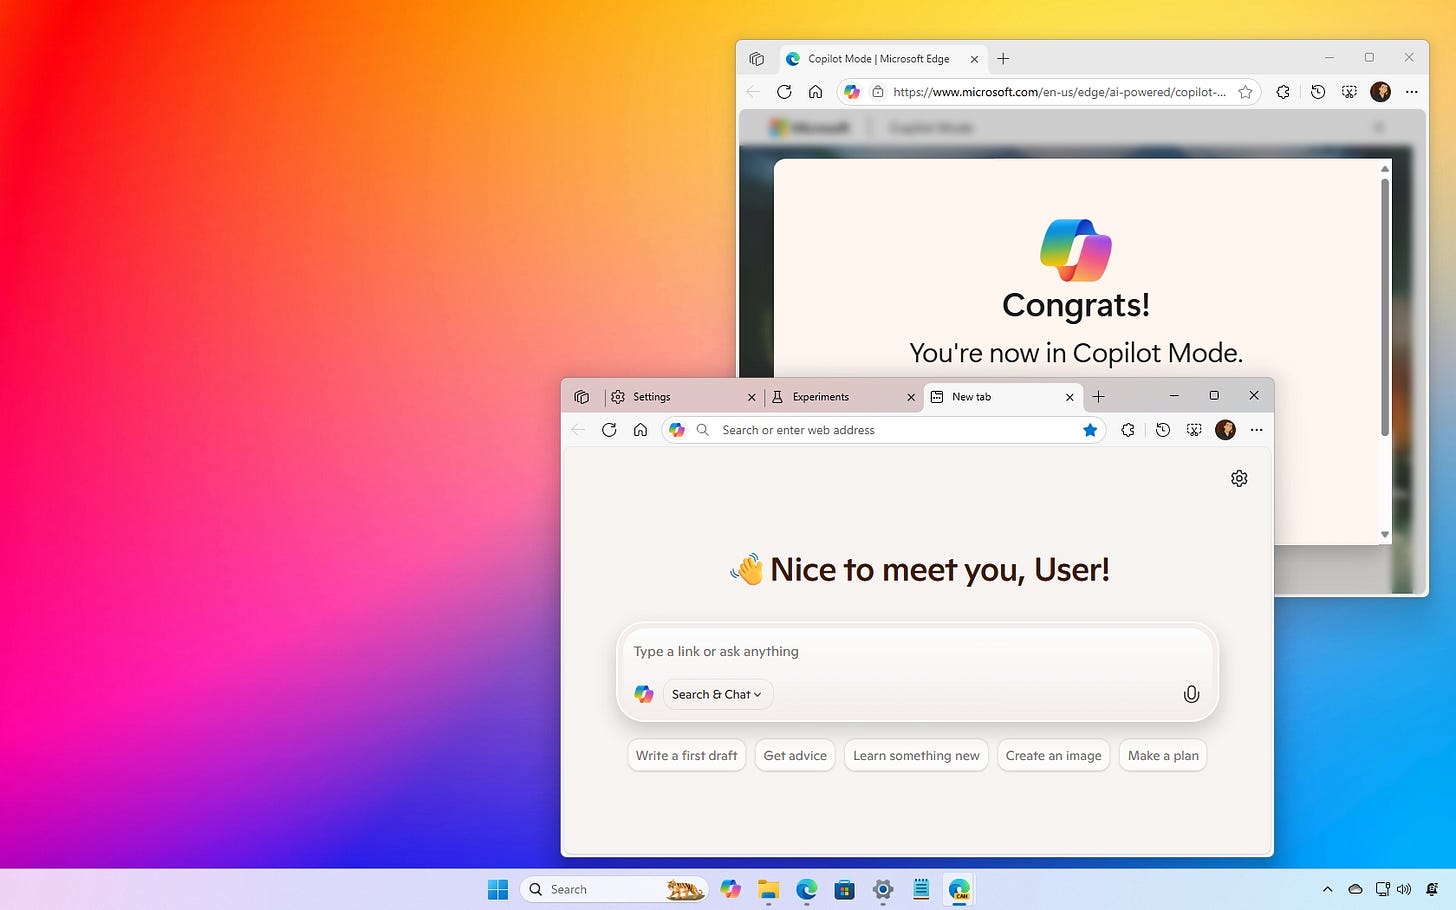
Task: Open the Copilot icon in the address bar
Action: coord(677,430)
